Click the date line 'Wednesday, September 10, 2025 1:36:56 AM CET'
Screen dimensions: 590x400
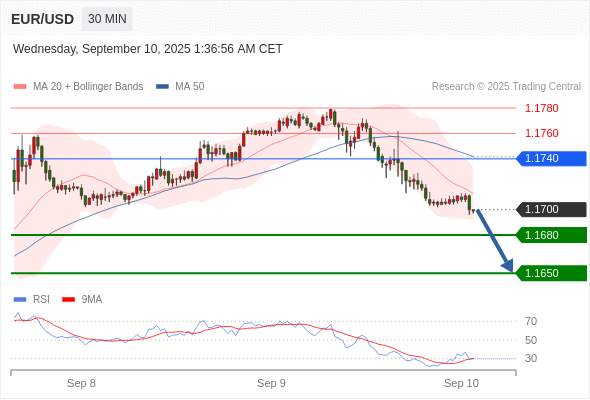pos(148,49)
